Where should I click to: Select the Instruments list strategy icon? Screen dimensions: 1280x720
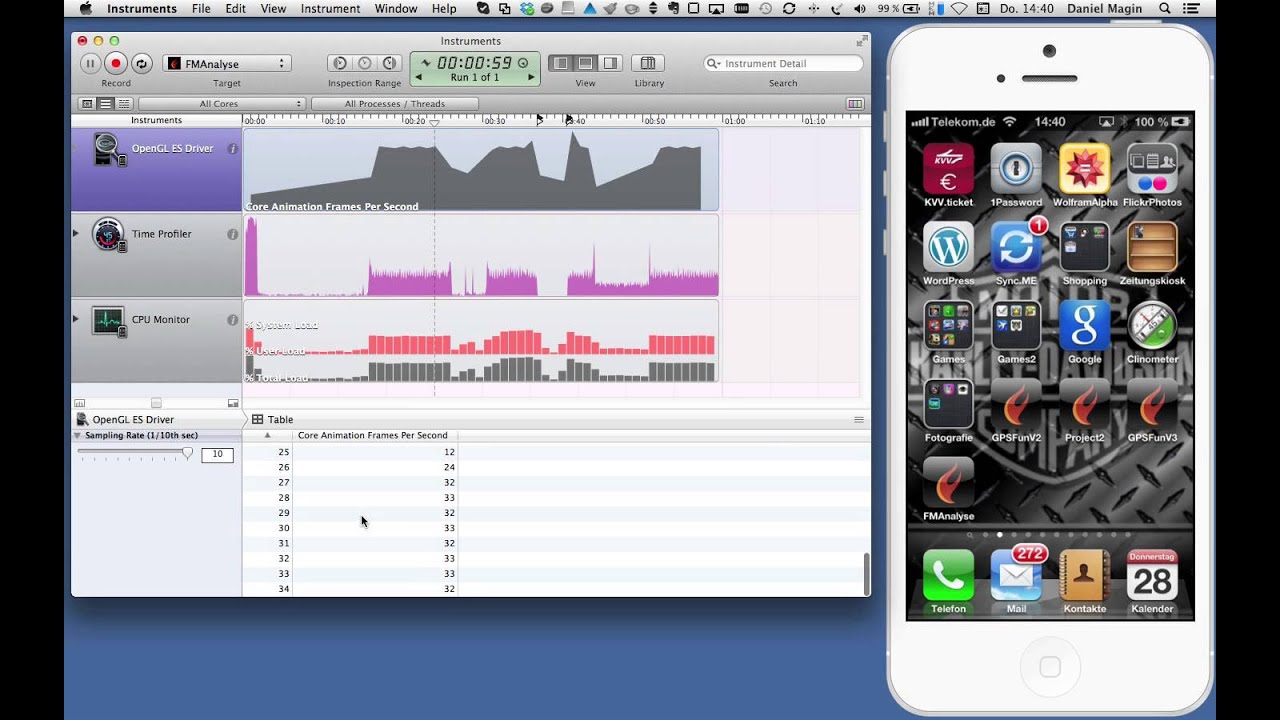(105, 104)
